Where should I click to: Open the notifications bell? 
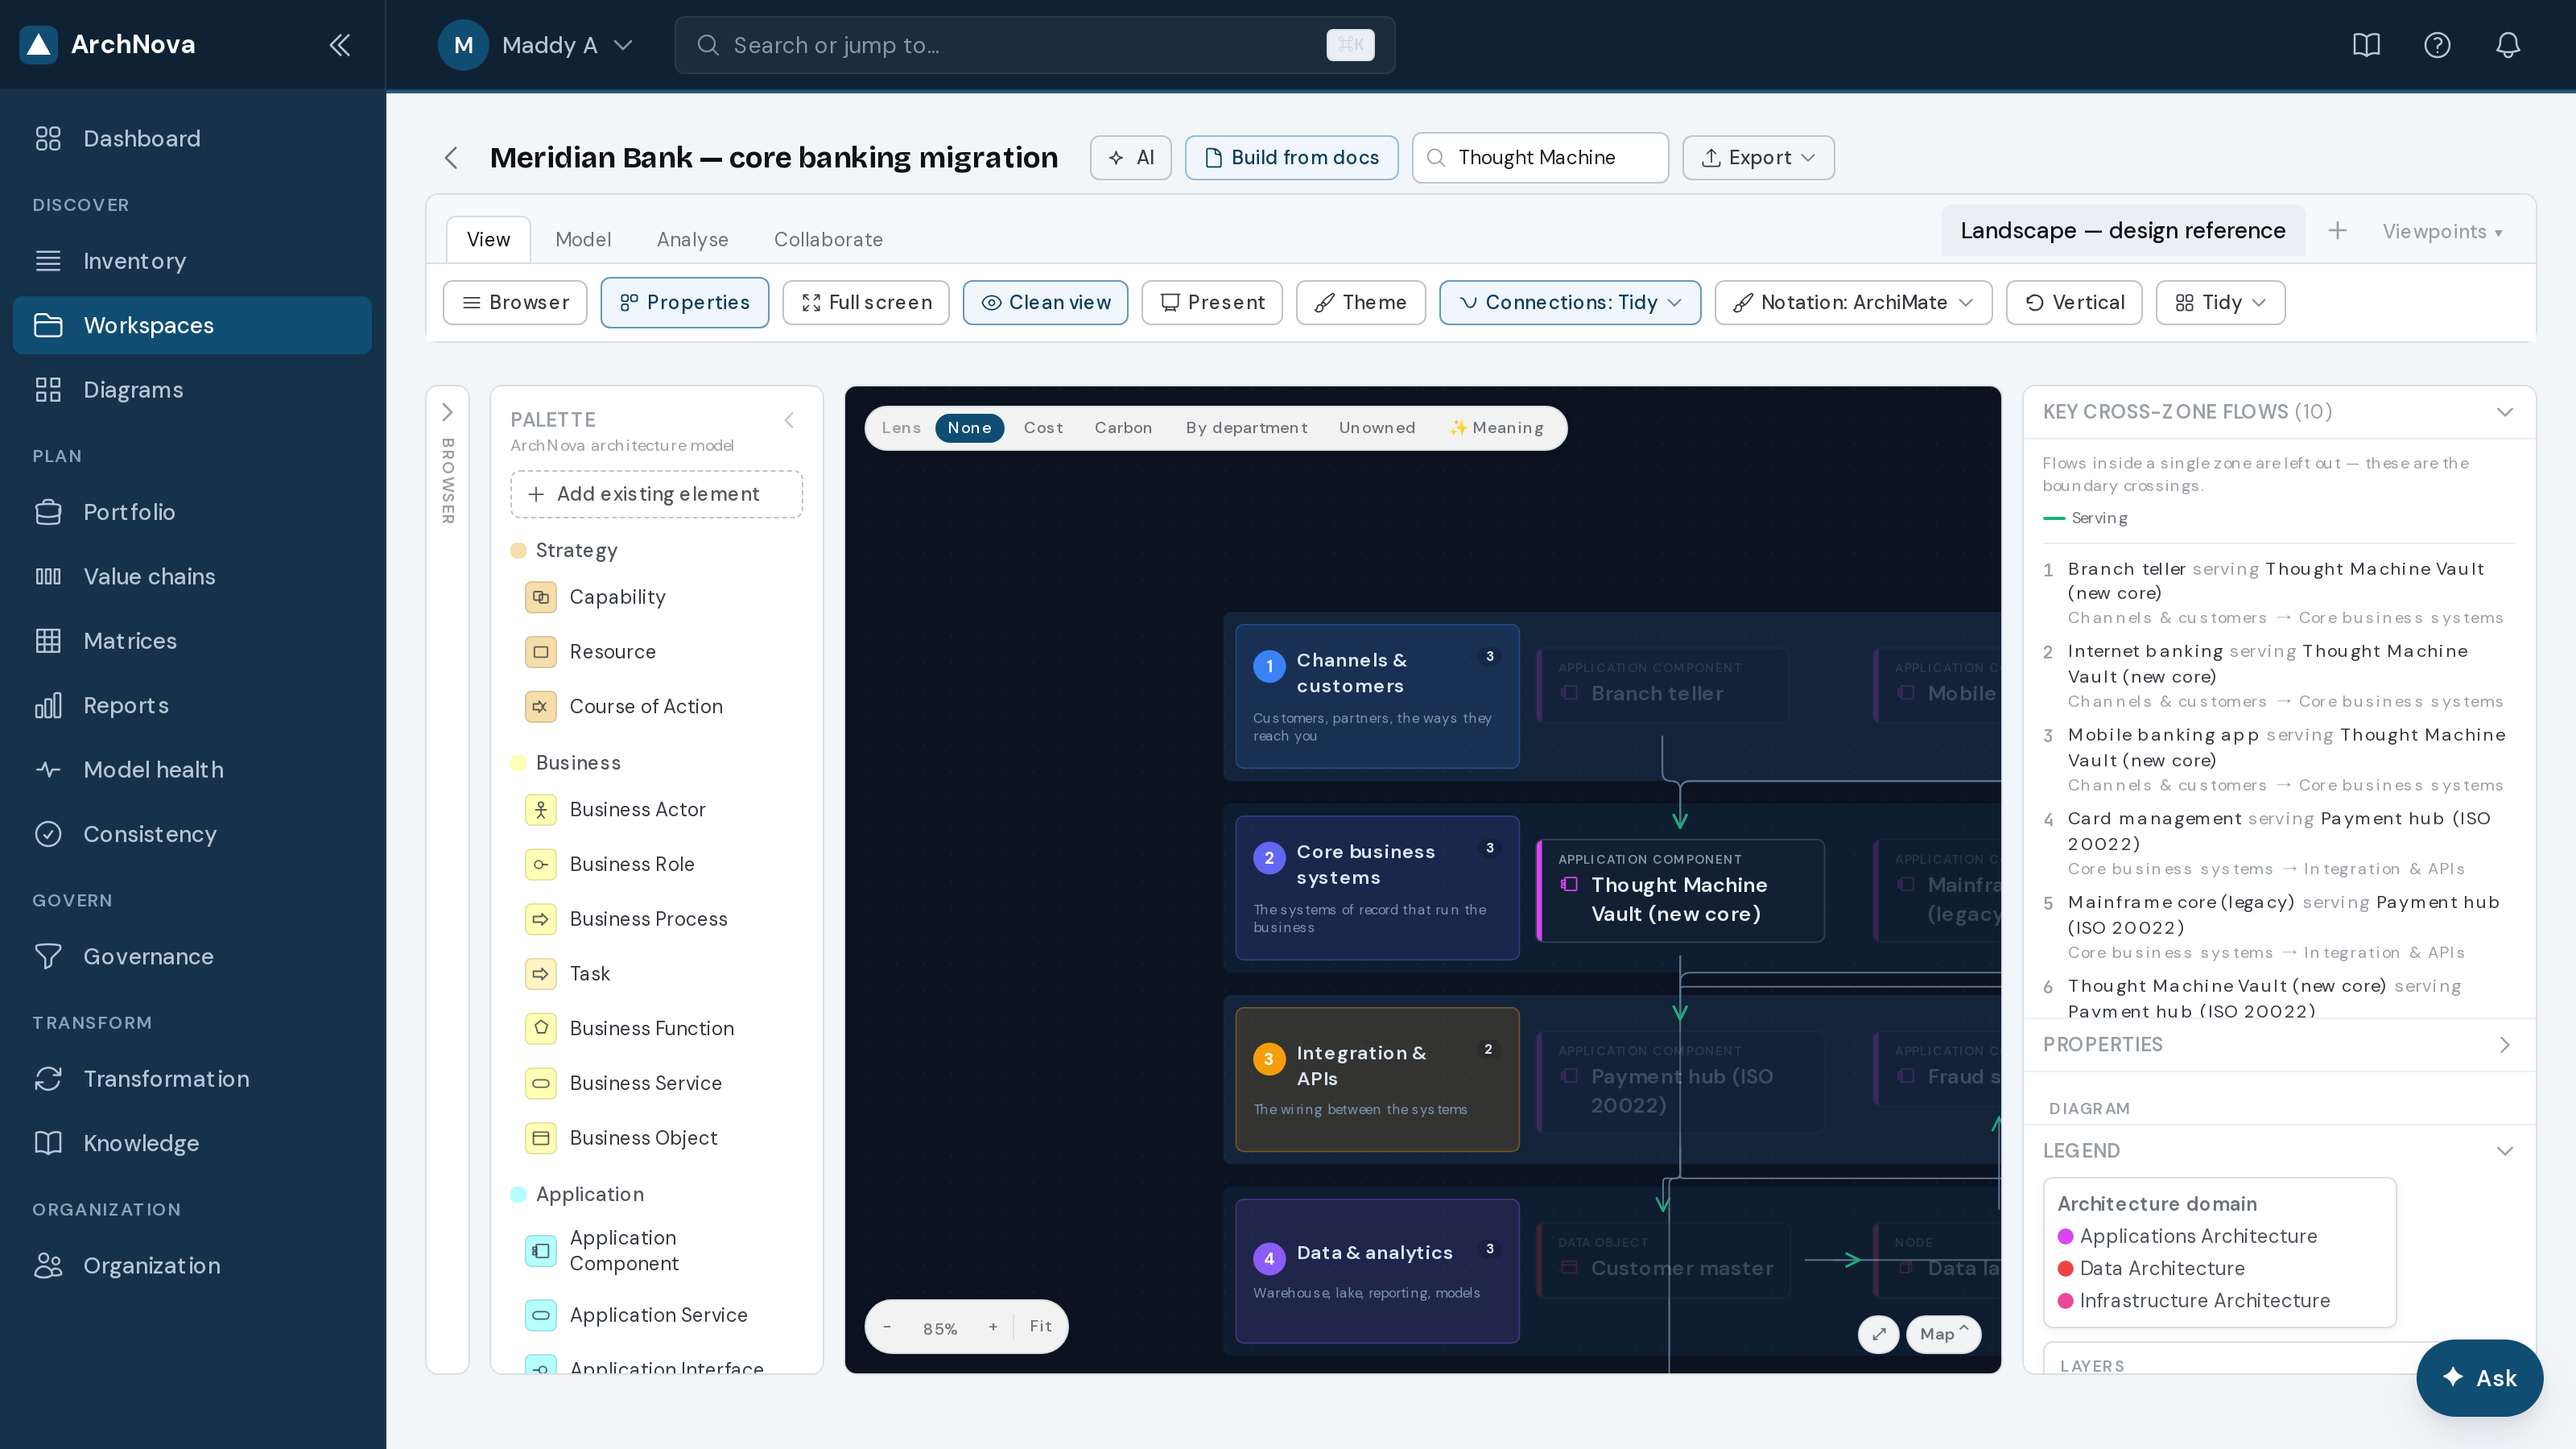coord(2508,45)
